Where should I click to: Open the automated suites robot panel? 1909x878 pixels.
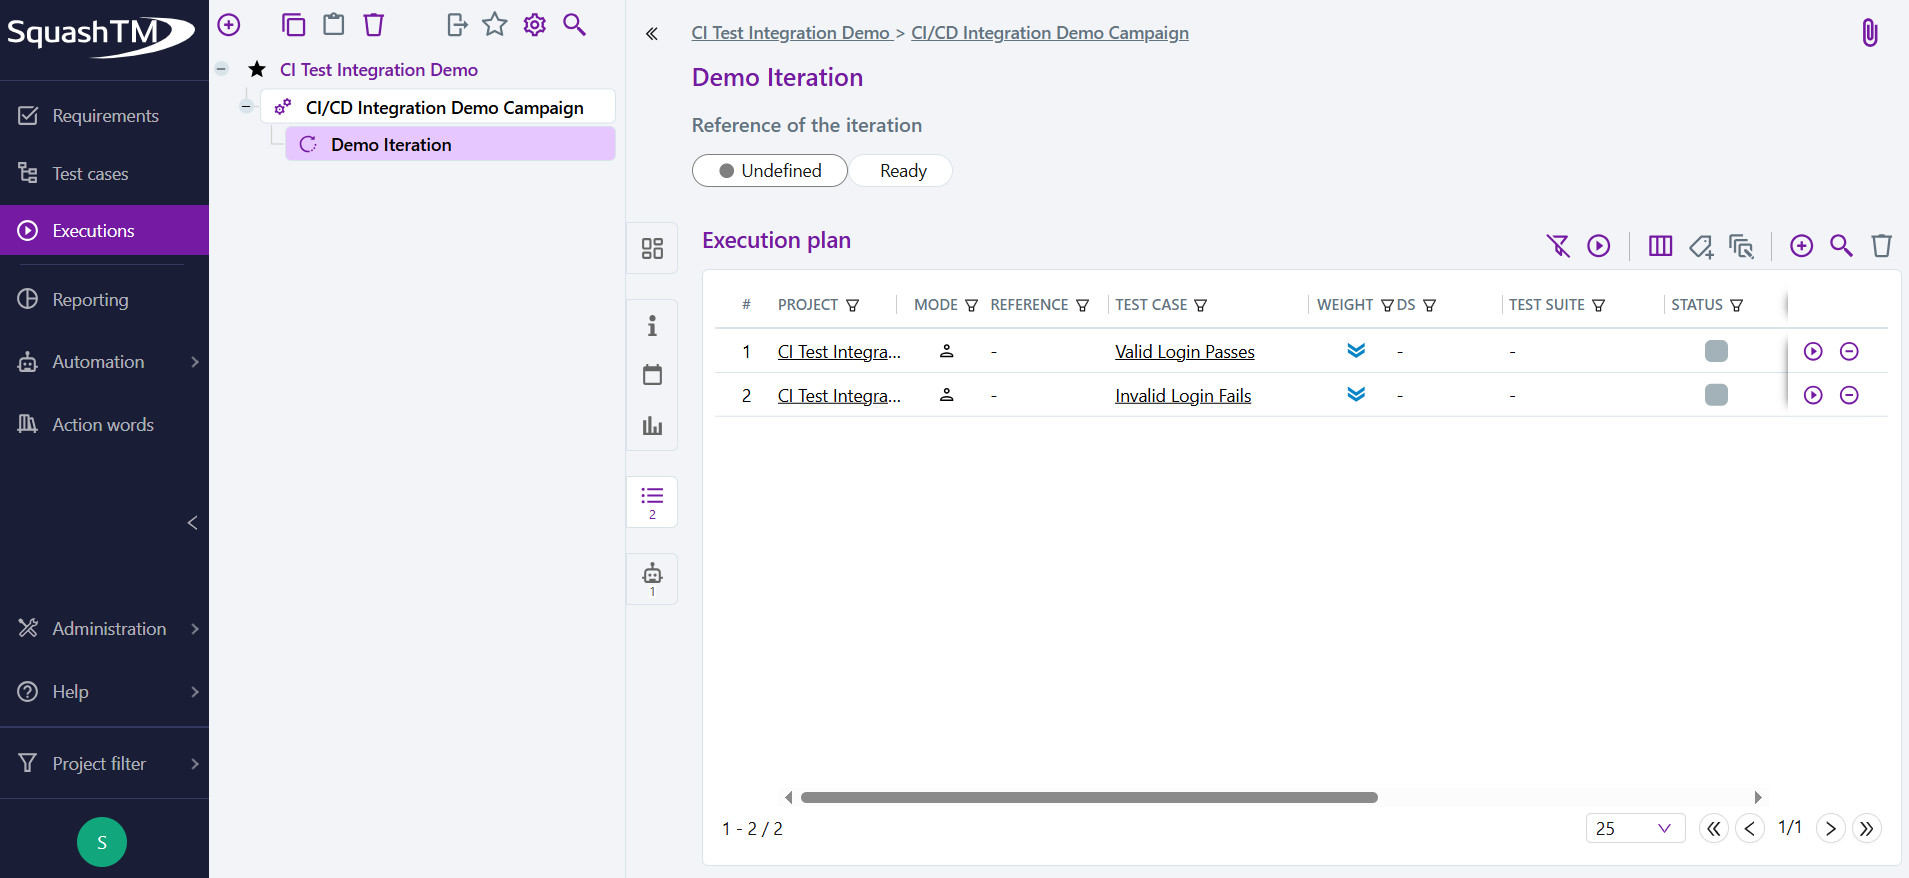652,578
